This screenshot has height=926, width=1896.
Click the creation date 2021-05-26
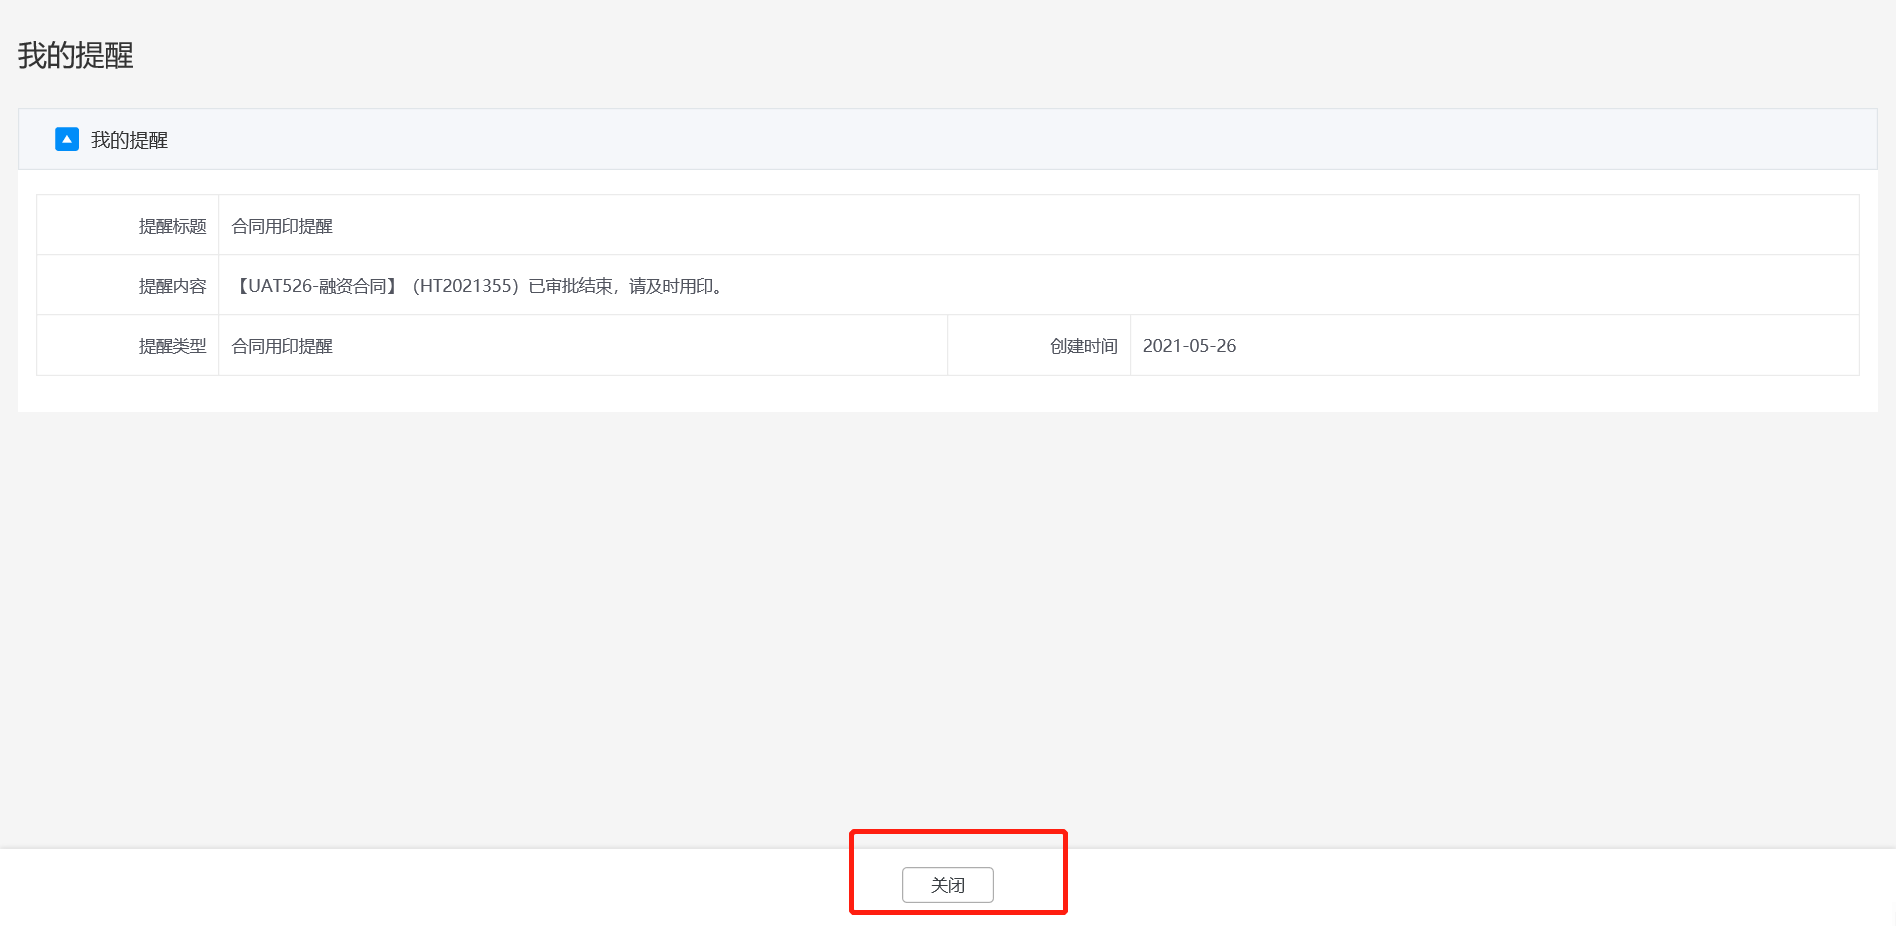[x=1189, y=346]
